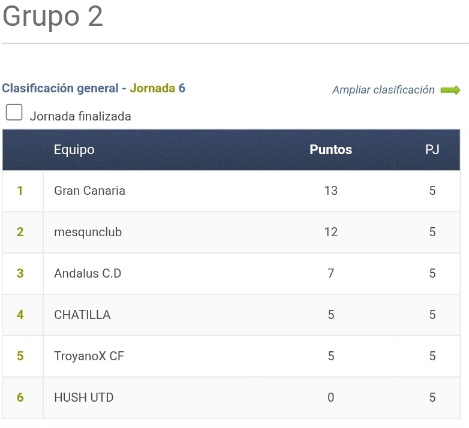Click the green arrow next to Ampliar clasificación
The image size is (469, 428).
(450, 90)
